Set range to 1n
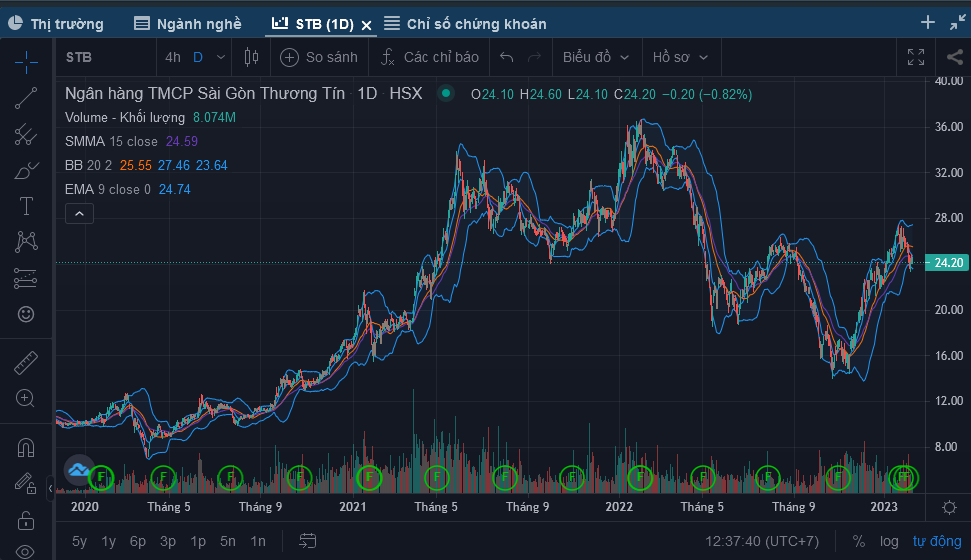Viewport: 971px width, 560px height. pyautogui.click(x=258, y=541)
